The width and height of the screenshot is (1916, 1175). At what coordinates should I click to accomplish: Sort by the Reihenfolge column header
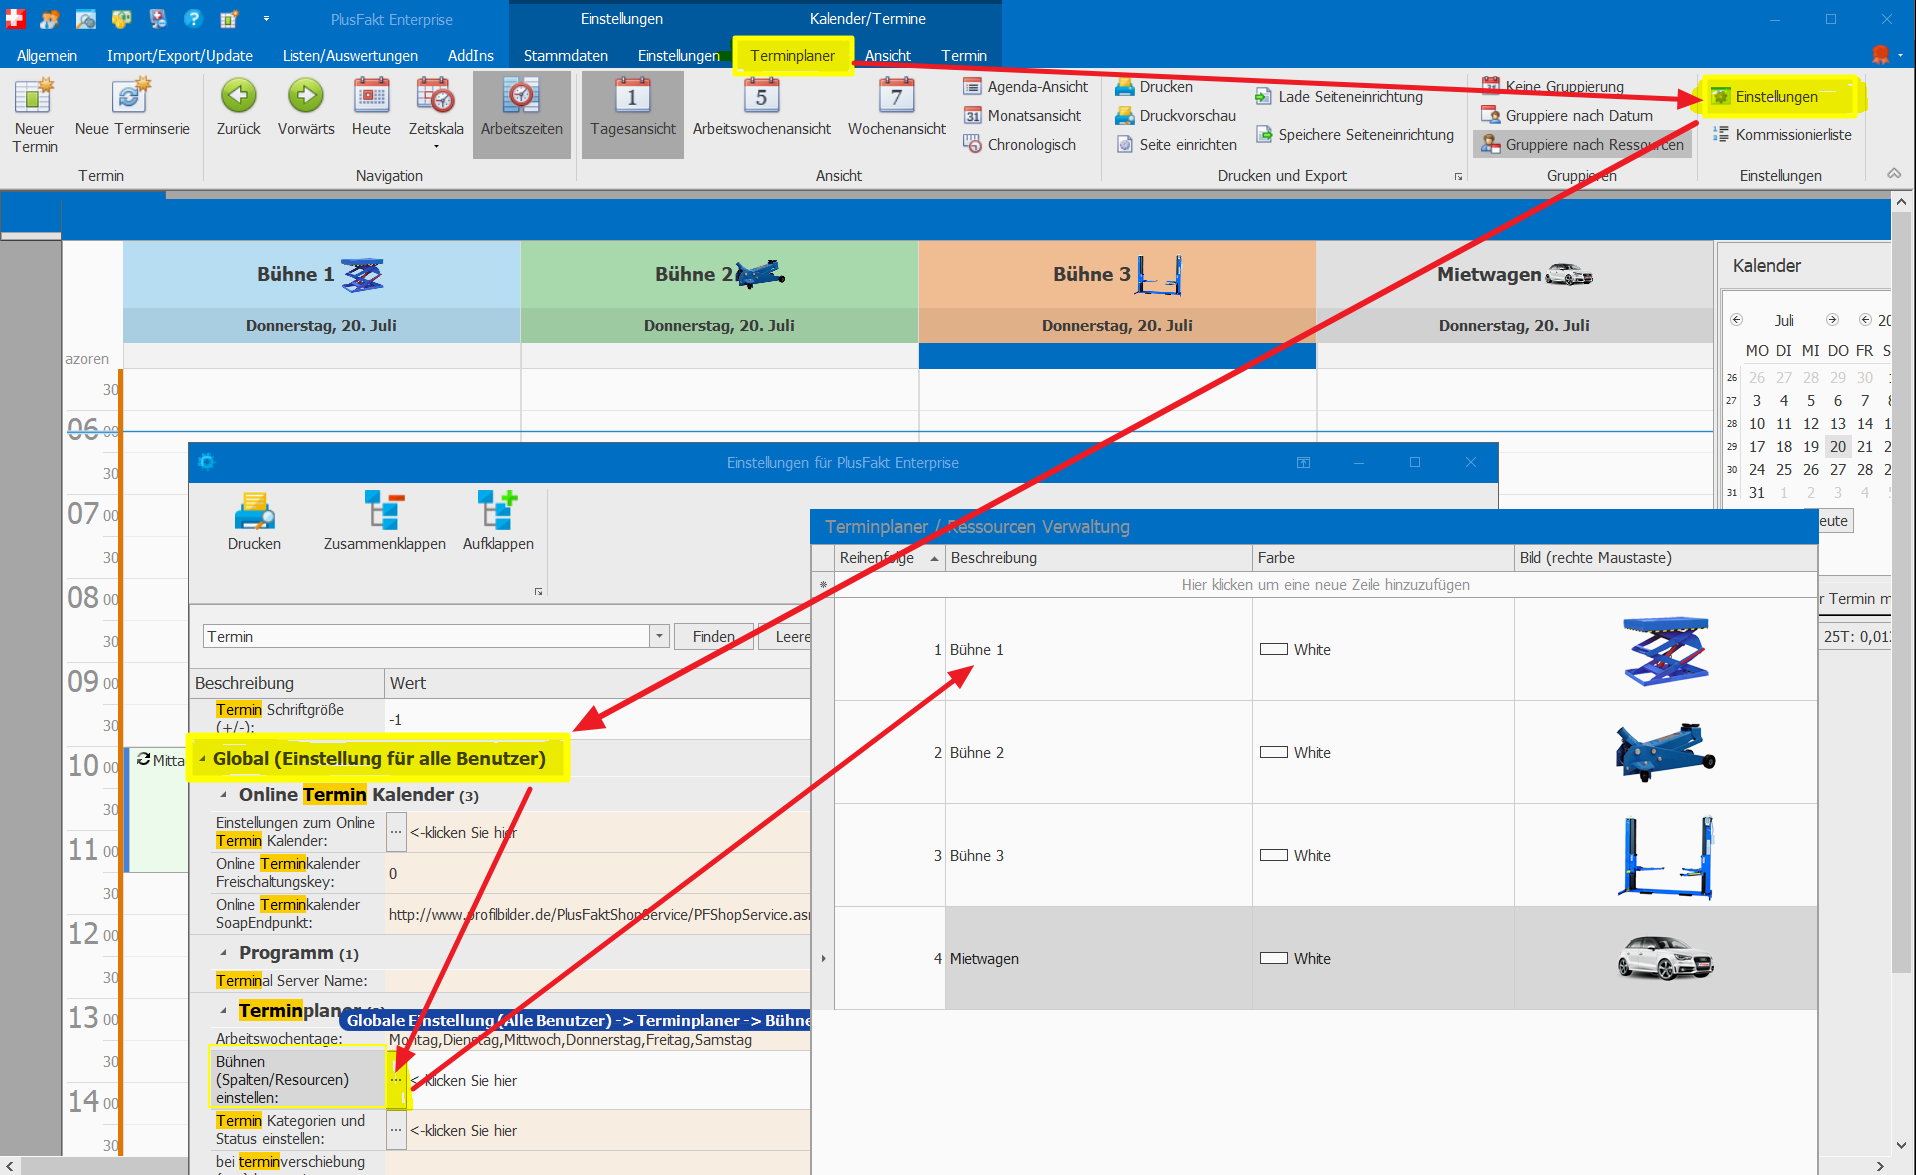coord(889,558)
